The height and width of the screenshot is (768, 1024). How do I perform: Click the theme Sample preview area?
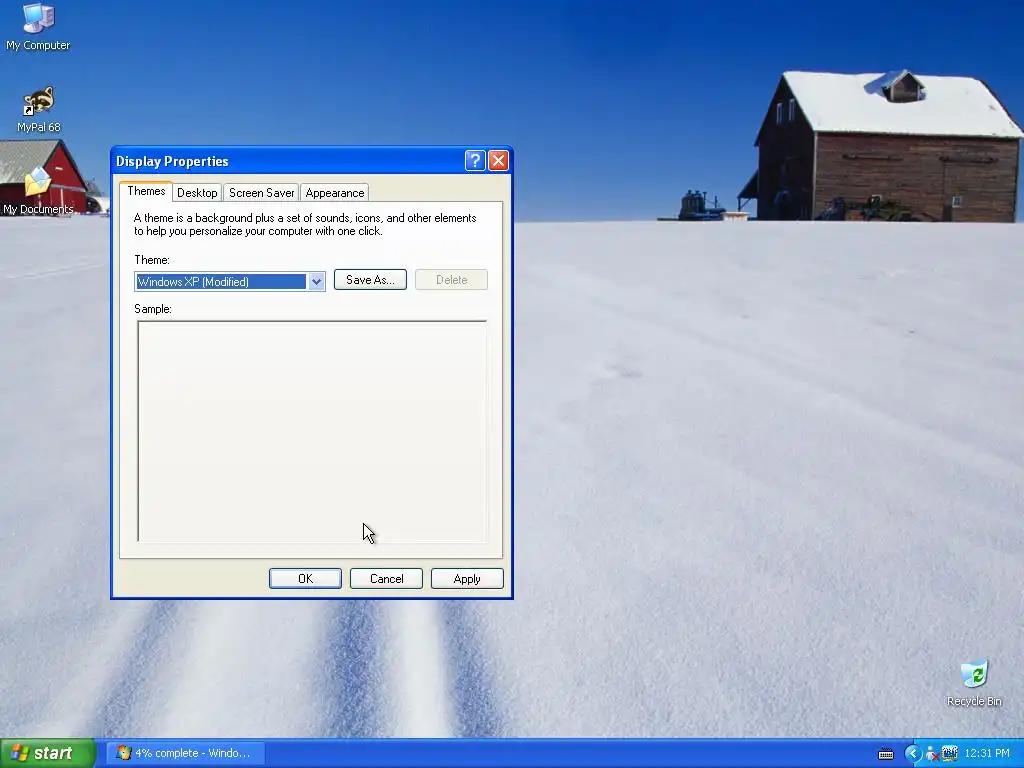(x=312, y=431)
